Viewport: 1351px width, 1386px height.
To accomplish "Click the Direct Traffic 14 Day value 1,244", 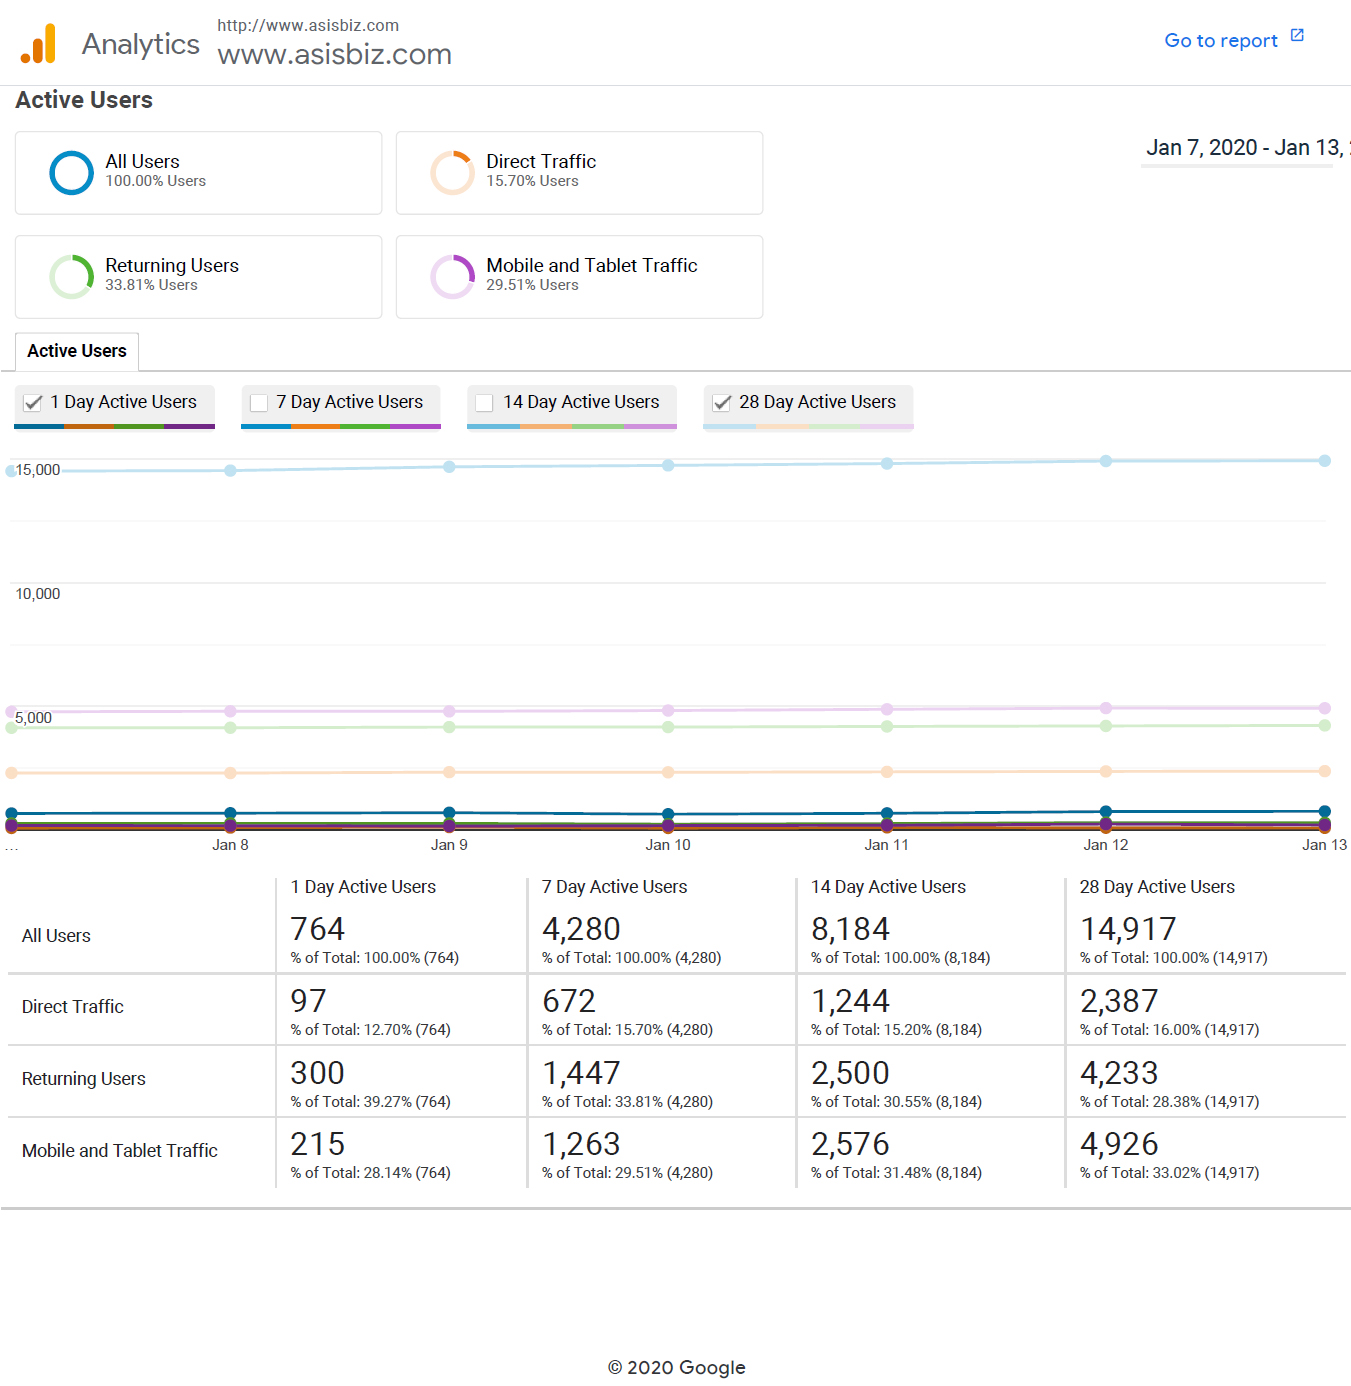I will pos(850,1001).
